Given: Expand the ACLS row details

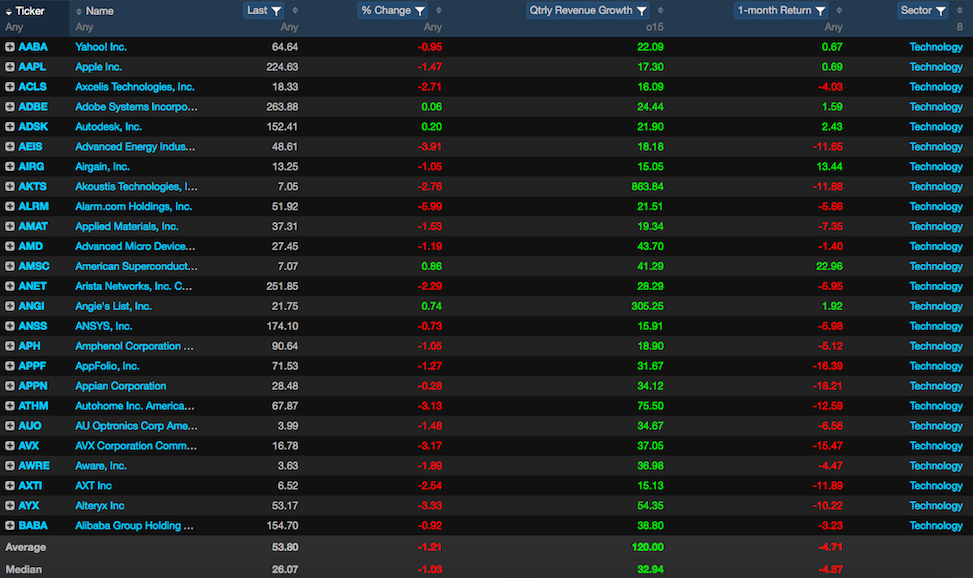Looking at the screenshot, I should pos(10,86).
